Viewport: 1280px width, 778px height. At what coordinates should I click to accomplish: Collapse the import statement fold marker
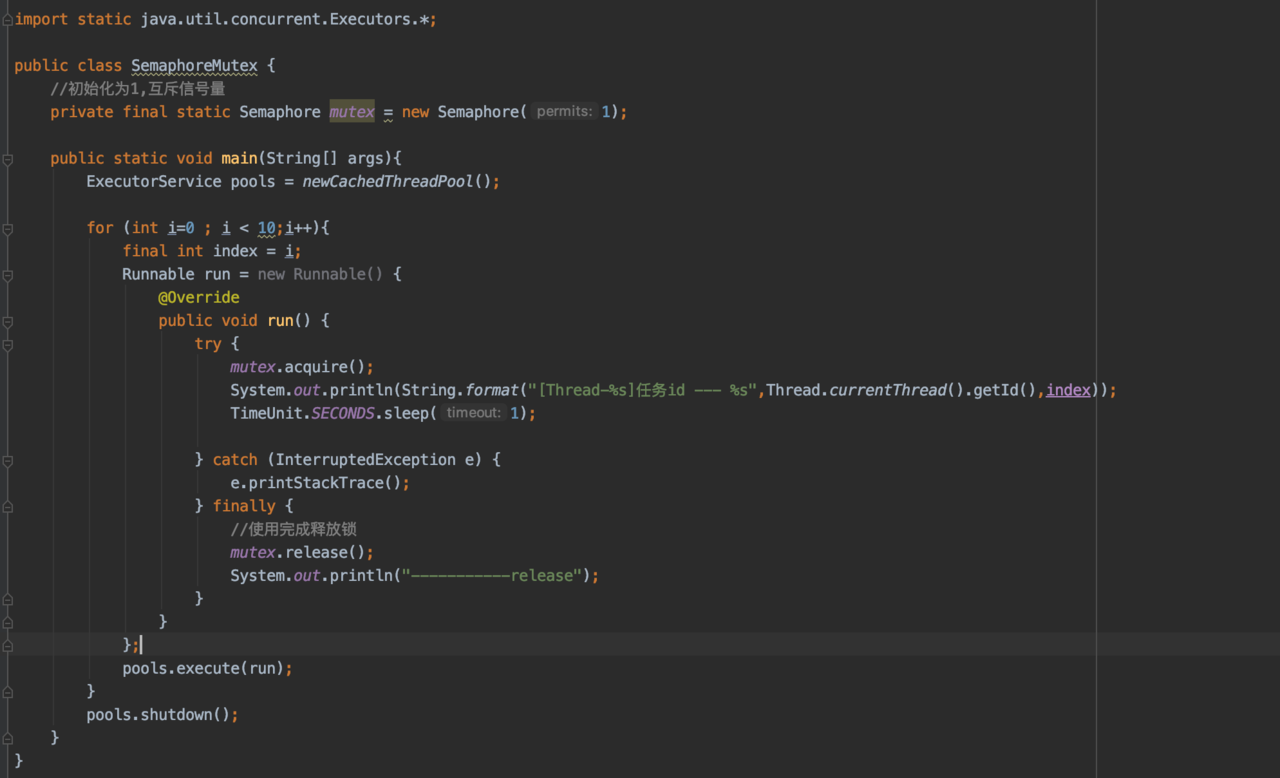(7, 20)
